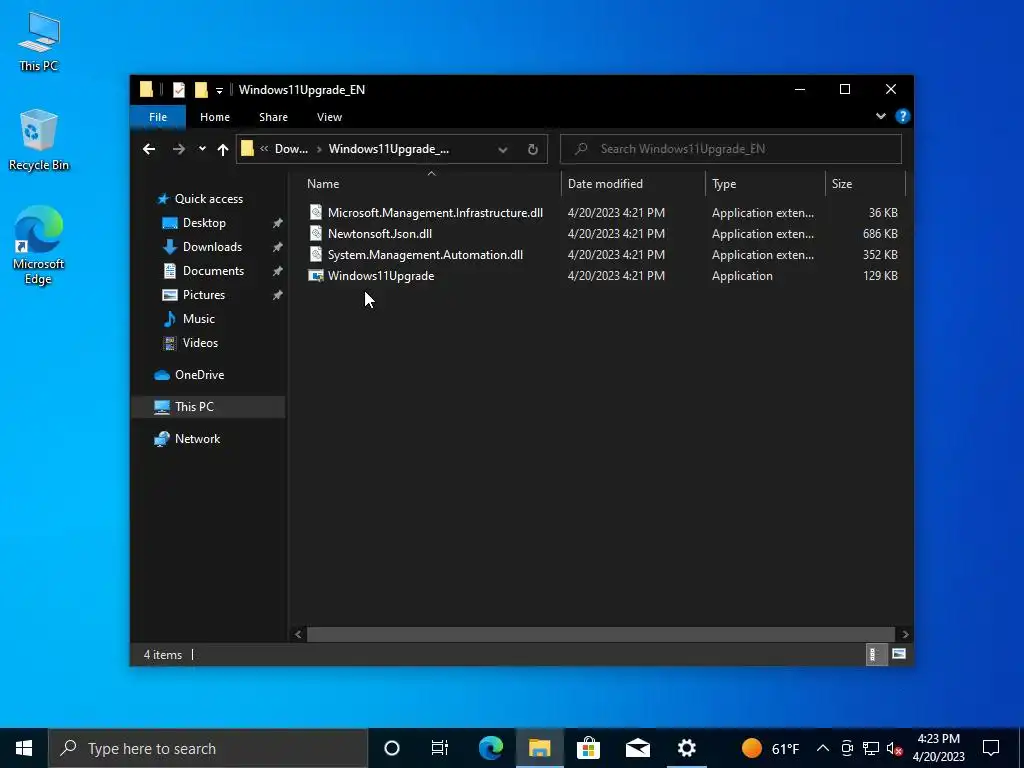The height and width of the screenshot is (768, 1024).
Task: Go up one folder level
Action: tap(223, 150)
